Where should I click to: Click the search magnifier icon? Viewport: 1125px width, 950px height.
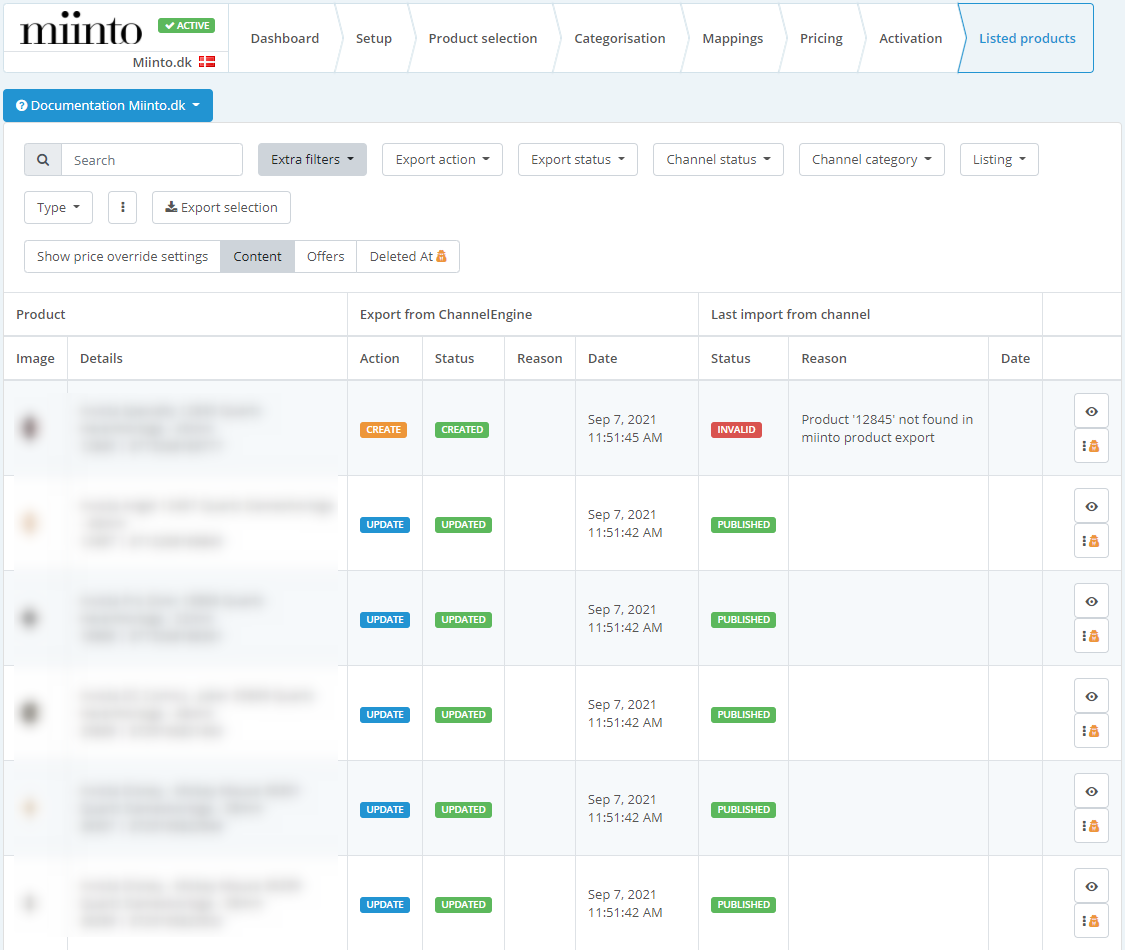pos(43,160)
